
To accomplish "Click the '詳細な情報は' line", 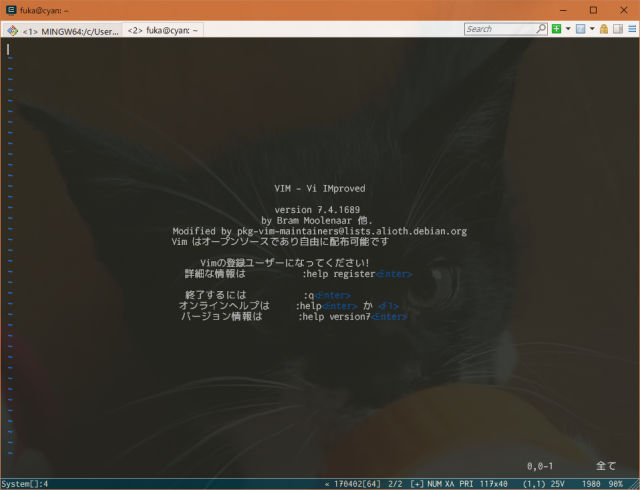I will [x=215, y=274].
